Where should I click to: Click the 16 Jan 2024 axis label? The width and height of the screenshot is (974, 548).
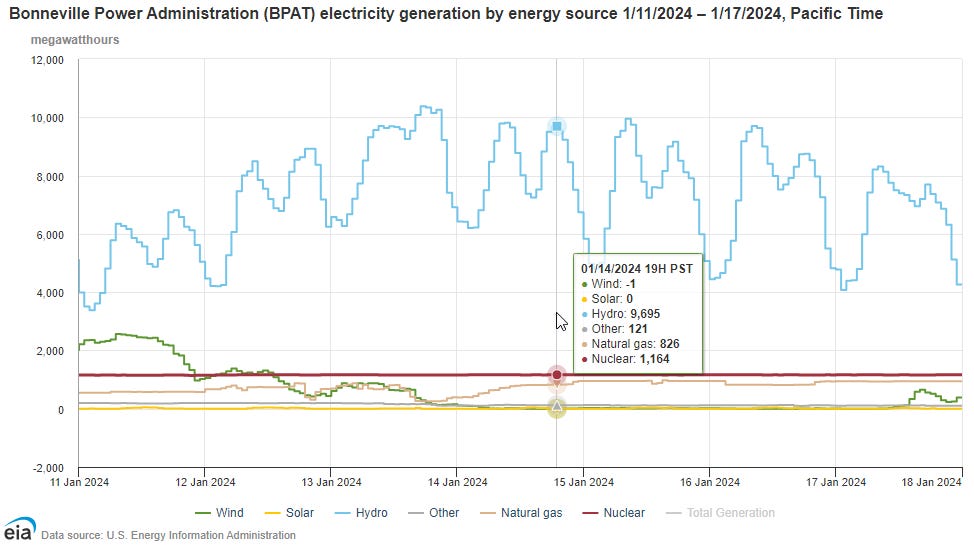pos(710,482)
